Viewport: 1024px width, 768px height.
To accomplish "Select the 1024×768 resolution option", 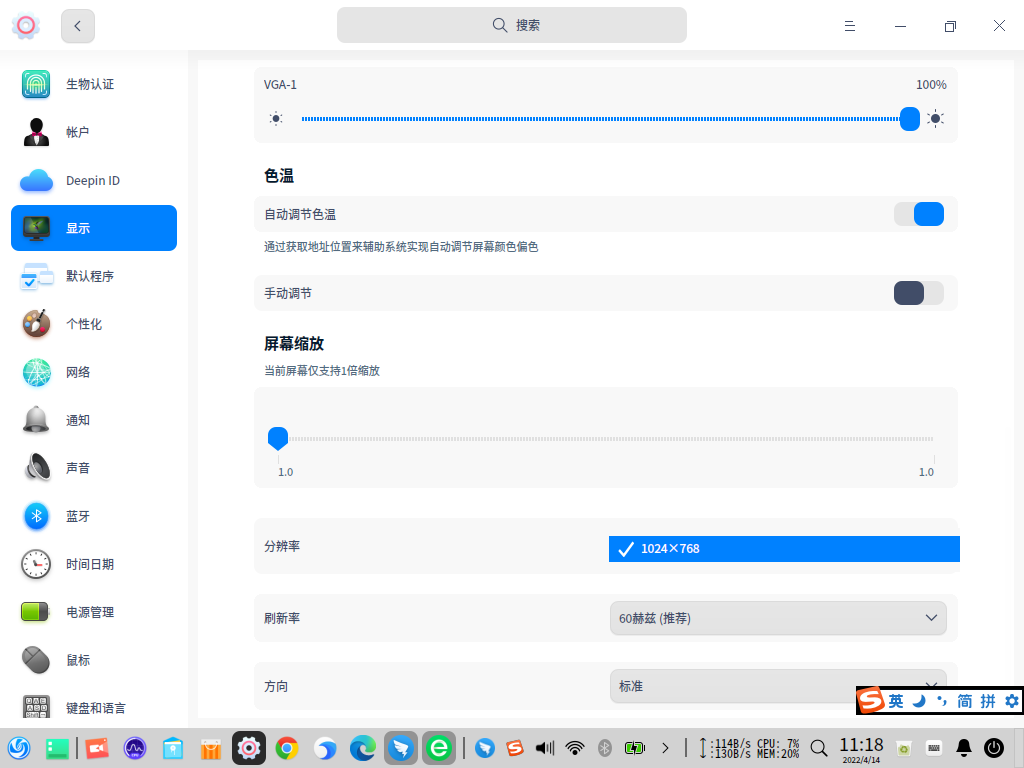I will (784, 548).
